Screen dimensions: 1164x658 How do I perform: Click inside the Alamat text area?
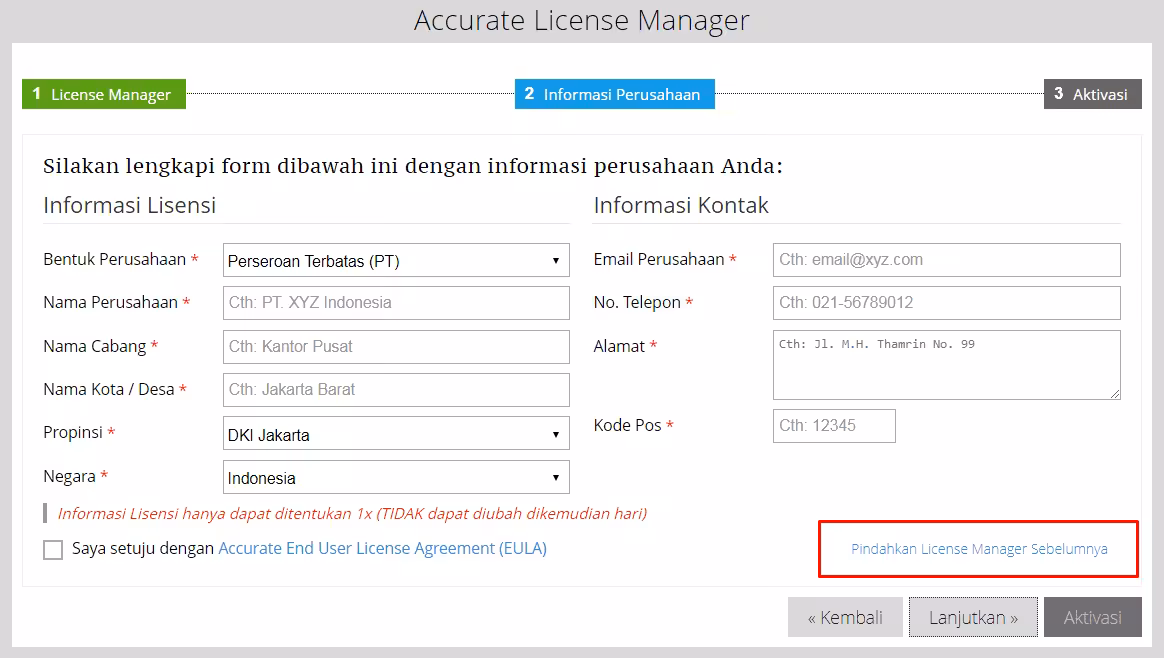click(946, 365)
